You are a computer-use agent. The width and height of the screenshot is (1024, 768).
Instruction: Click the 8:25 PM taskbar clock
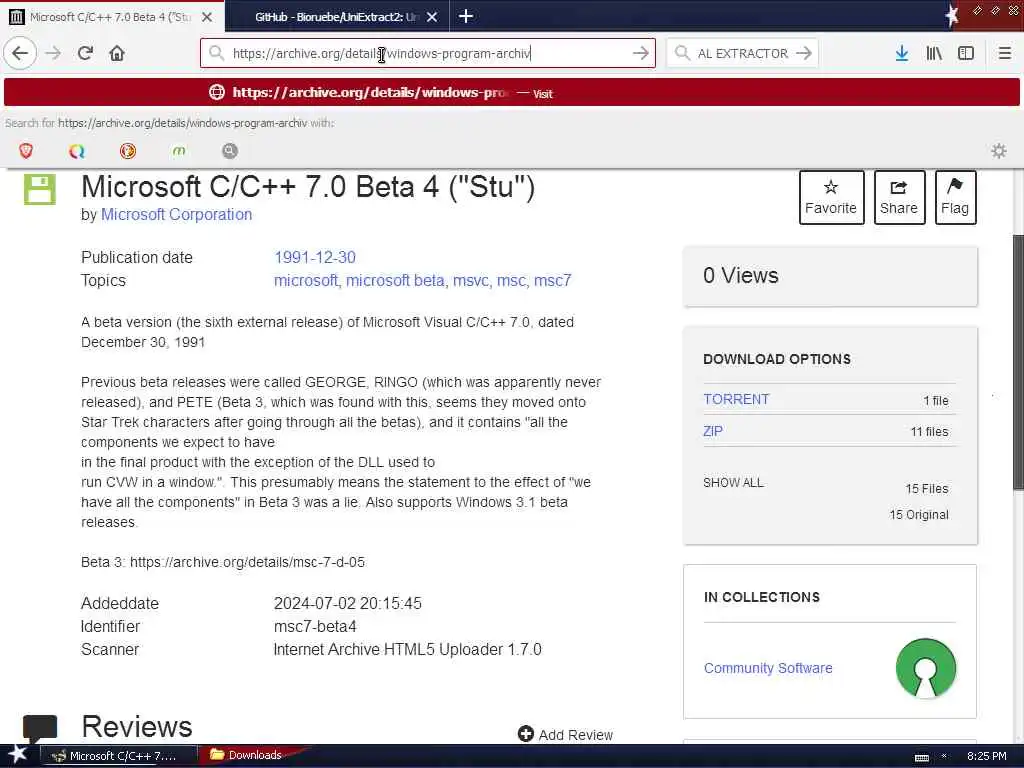click(986, 756)
